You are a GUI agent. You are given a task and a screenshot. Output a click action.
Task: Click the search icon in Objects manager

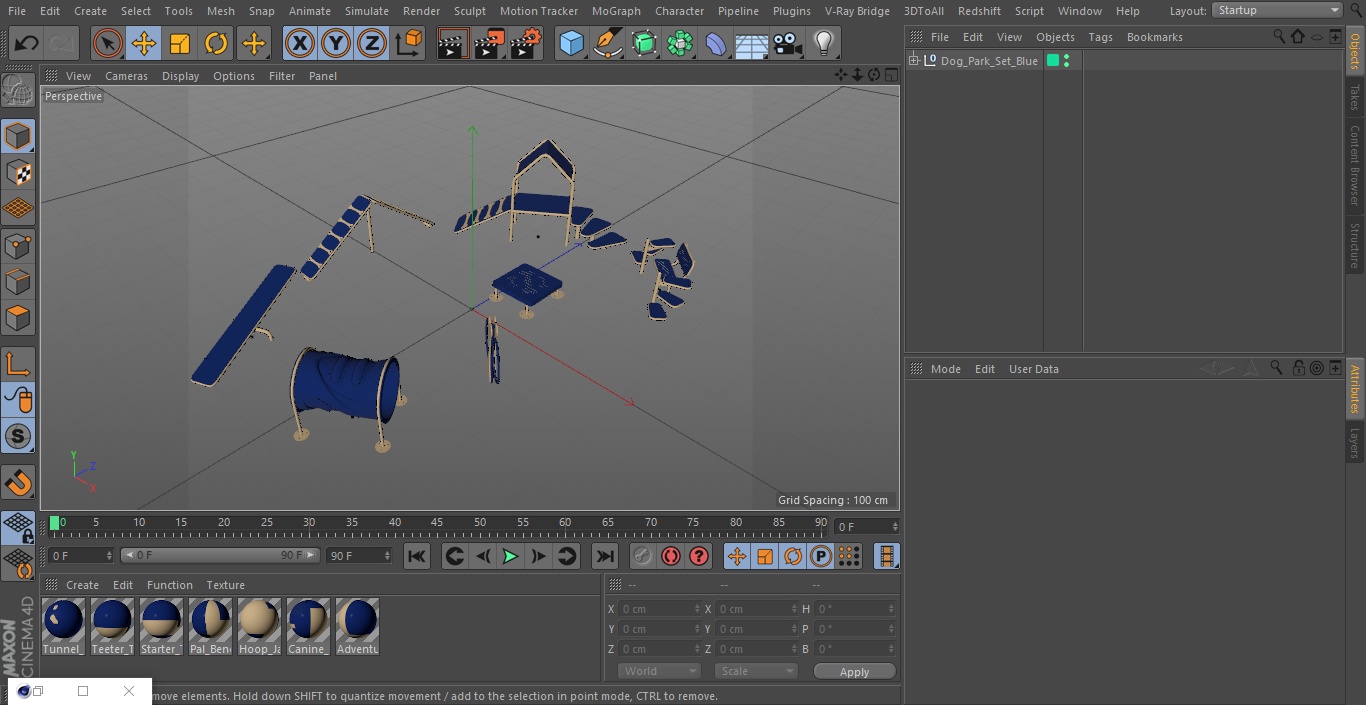tap(1278, 36)
